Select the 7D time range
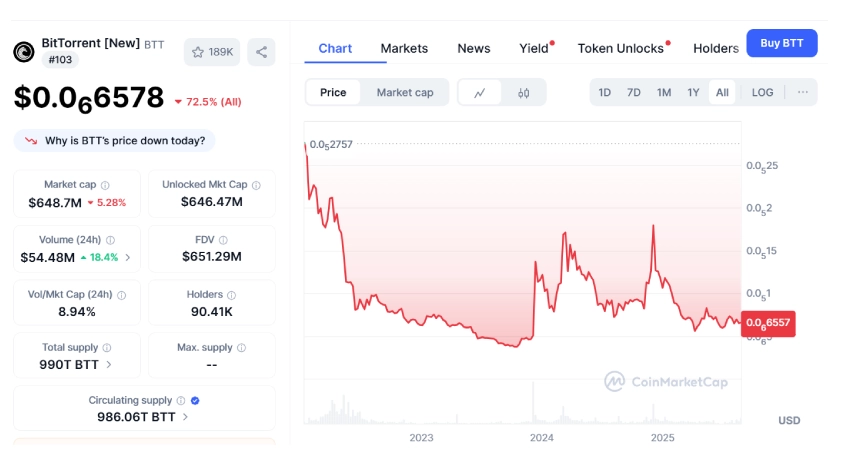Image resolution: width=850 pixels, height=460 pixels. (x=634, y=92)
